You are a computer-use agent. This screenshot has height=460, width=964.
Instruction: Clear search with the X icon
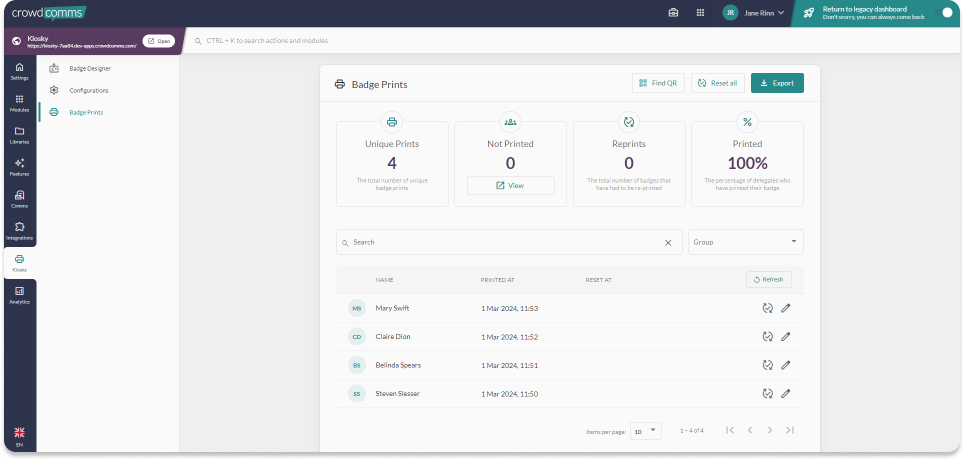(668, 242)
